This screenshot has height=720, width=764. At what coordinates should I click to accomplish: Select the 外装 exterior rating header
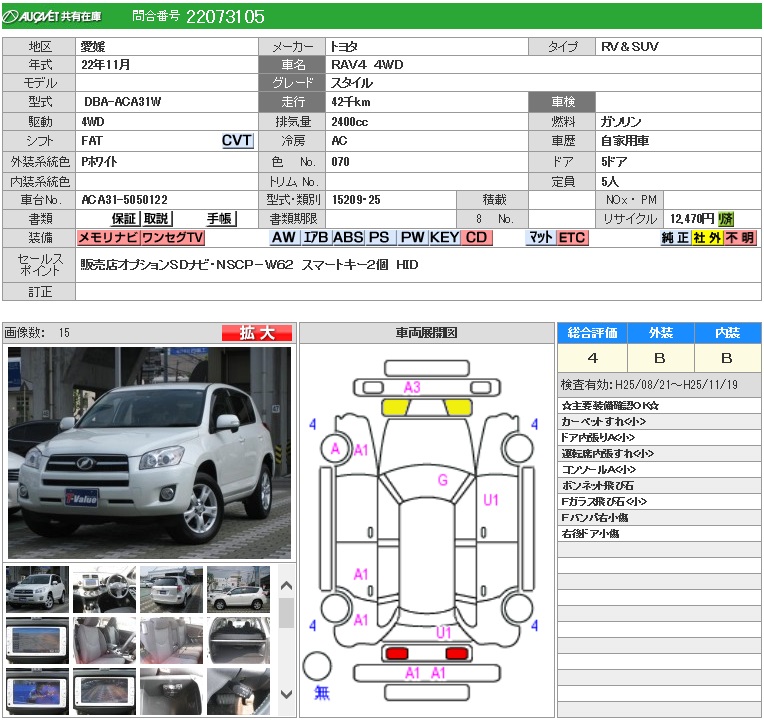(x=660, y=333)
